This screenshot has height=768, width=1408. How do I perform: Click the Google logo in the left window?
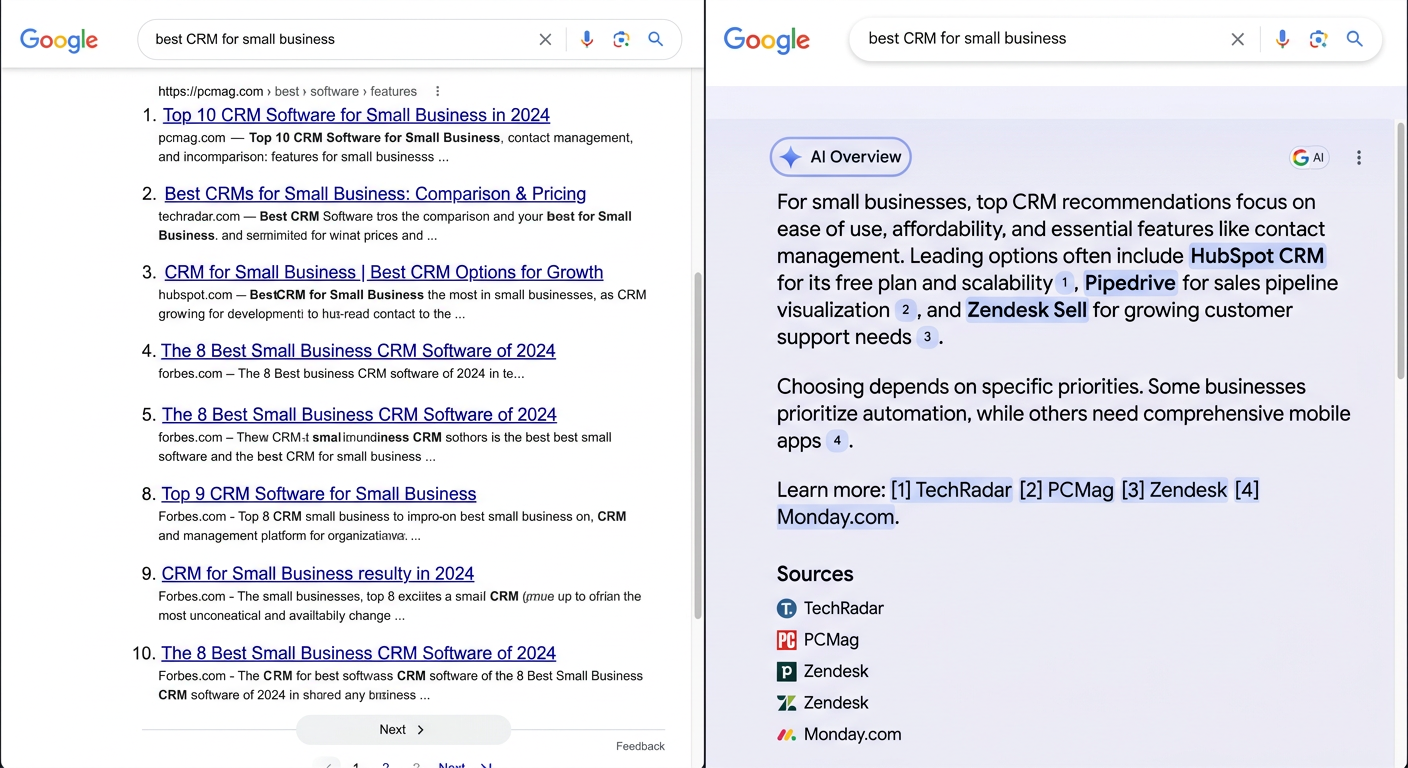click(59, 40)
